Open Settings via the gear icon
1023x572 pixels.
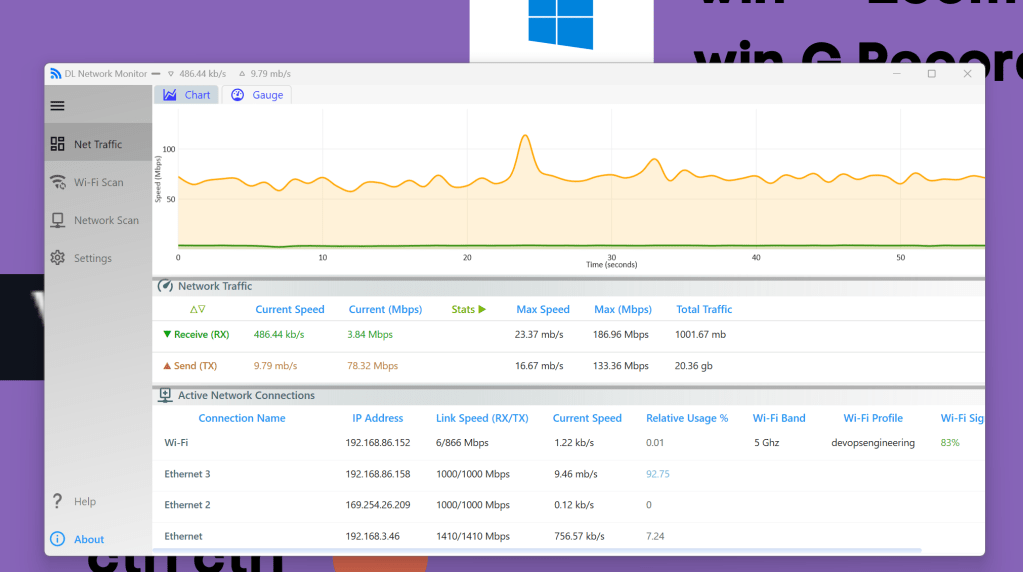pyautogui.click(x=57, y=258)
